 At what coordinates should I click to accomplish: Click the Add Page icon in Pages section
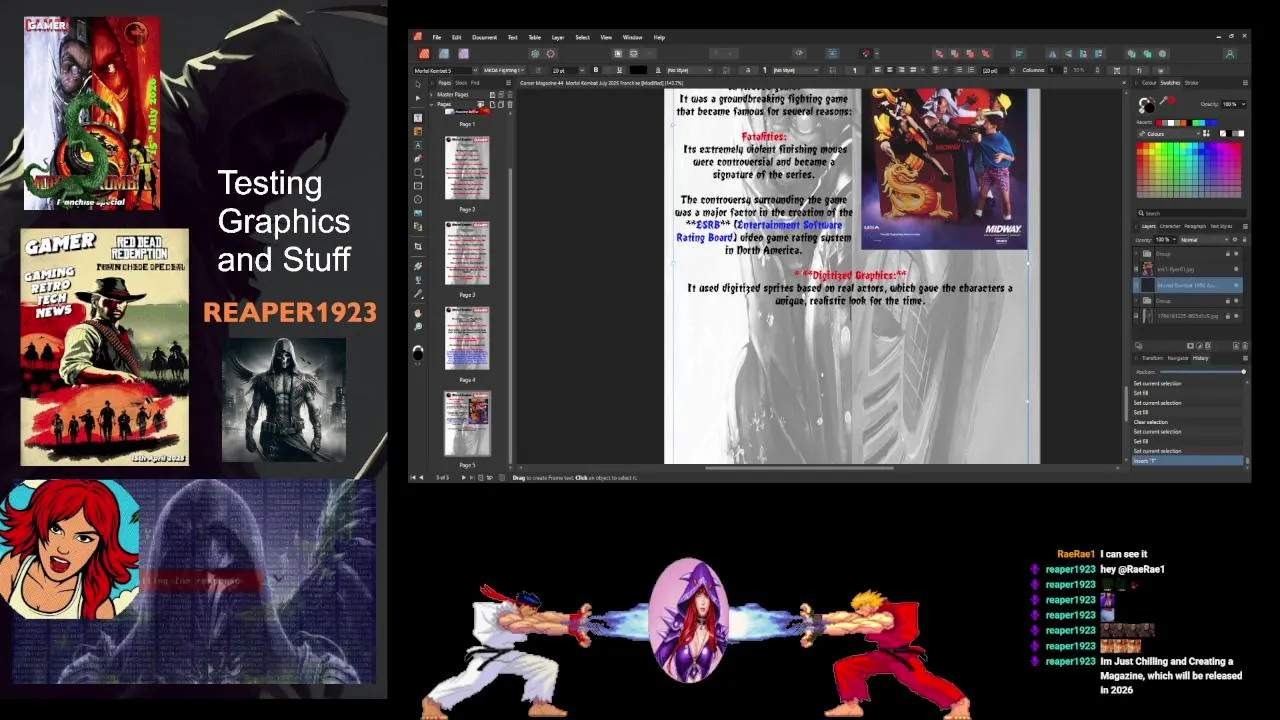492,104
